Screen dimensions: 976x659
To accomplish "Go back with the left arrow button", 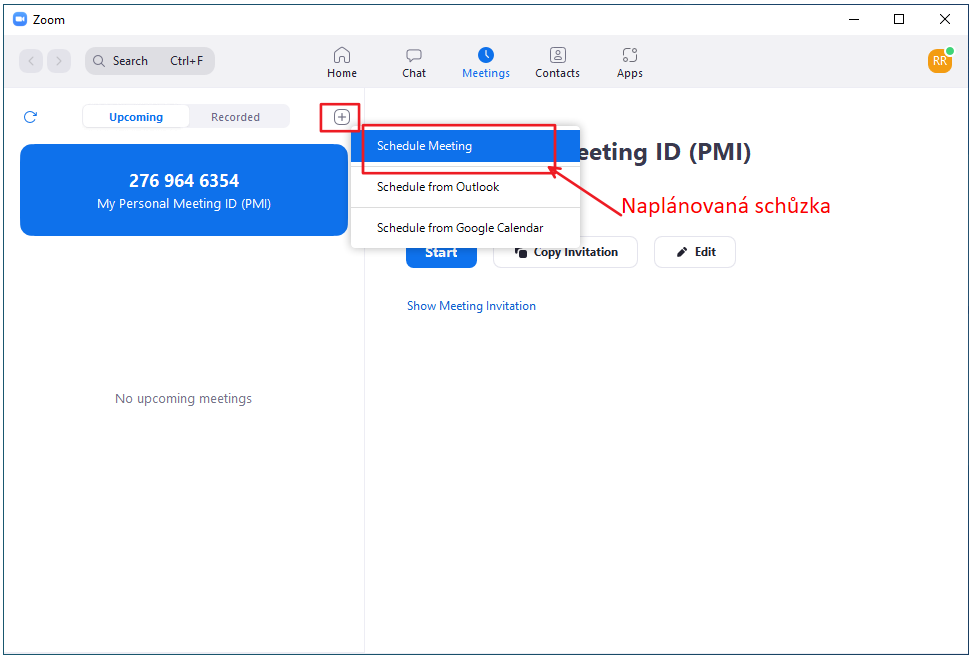I will tap(32, 61).
